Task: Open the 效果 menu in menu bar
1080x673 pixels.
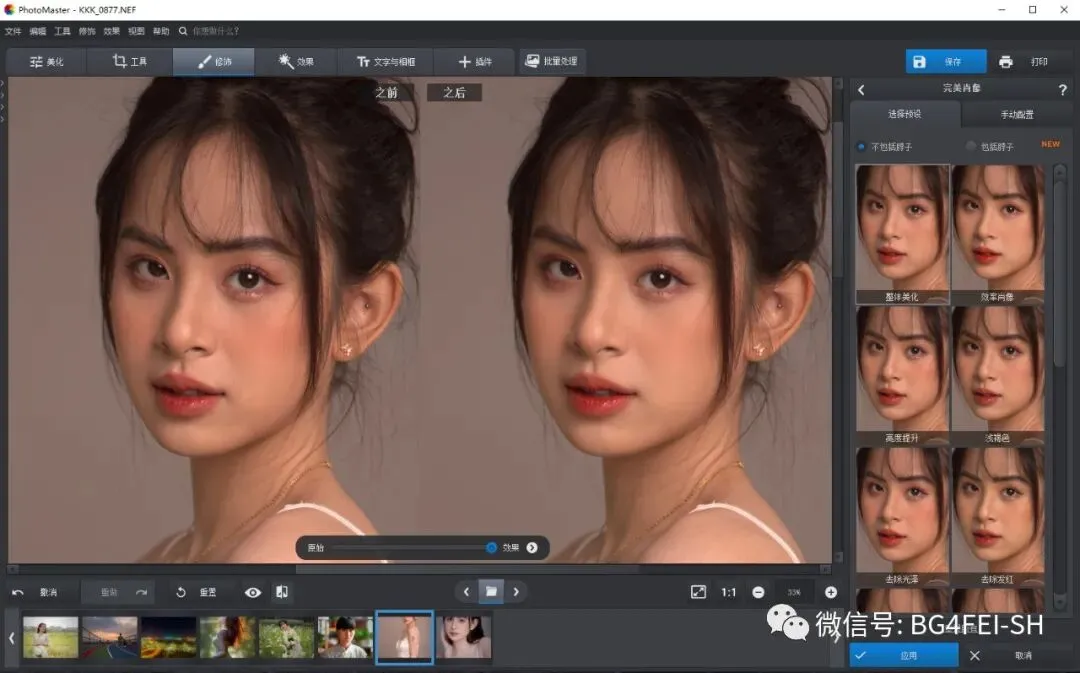Action: (112, 31)
